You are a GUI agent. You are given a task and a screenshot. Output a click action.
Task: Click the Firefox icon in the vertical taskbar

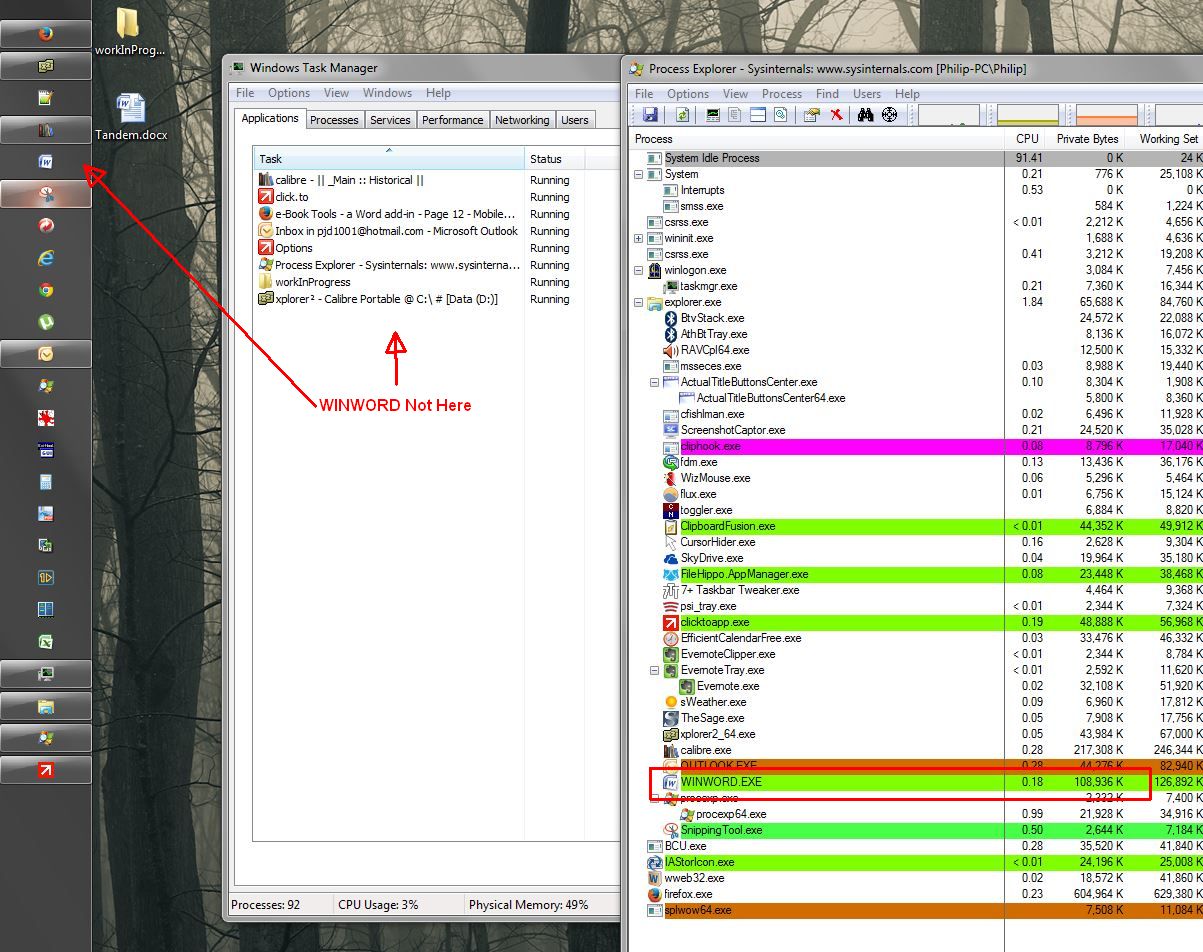(45, 33)
